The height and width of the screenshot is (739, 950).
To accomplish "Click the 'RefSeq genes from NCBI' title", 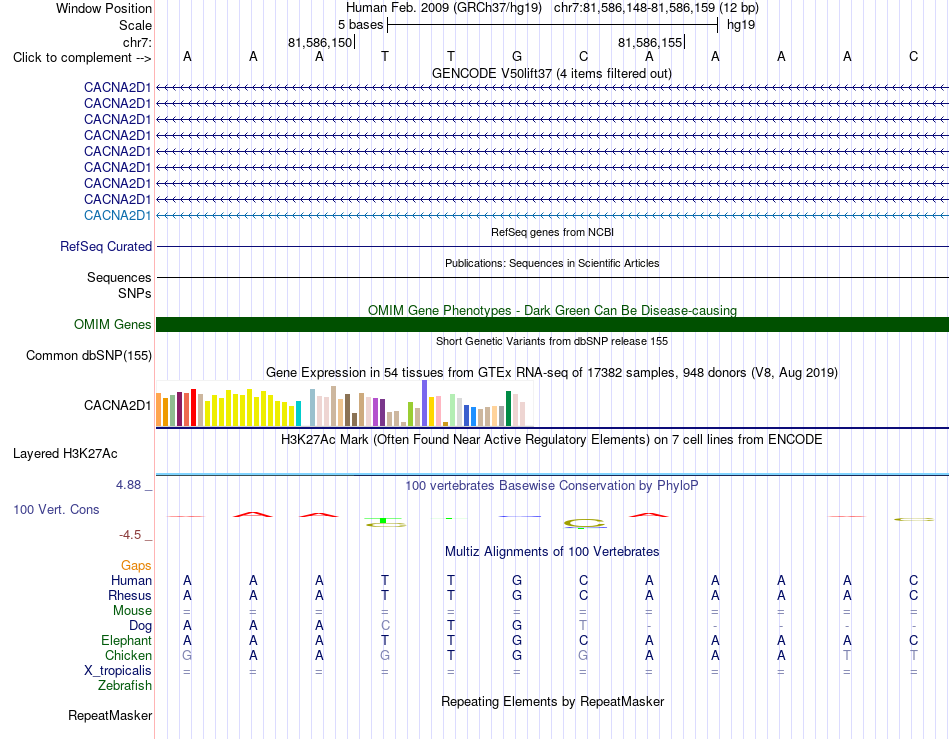I will [553, 232].
